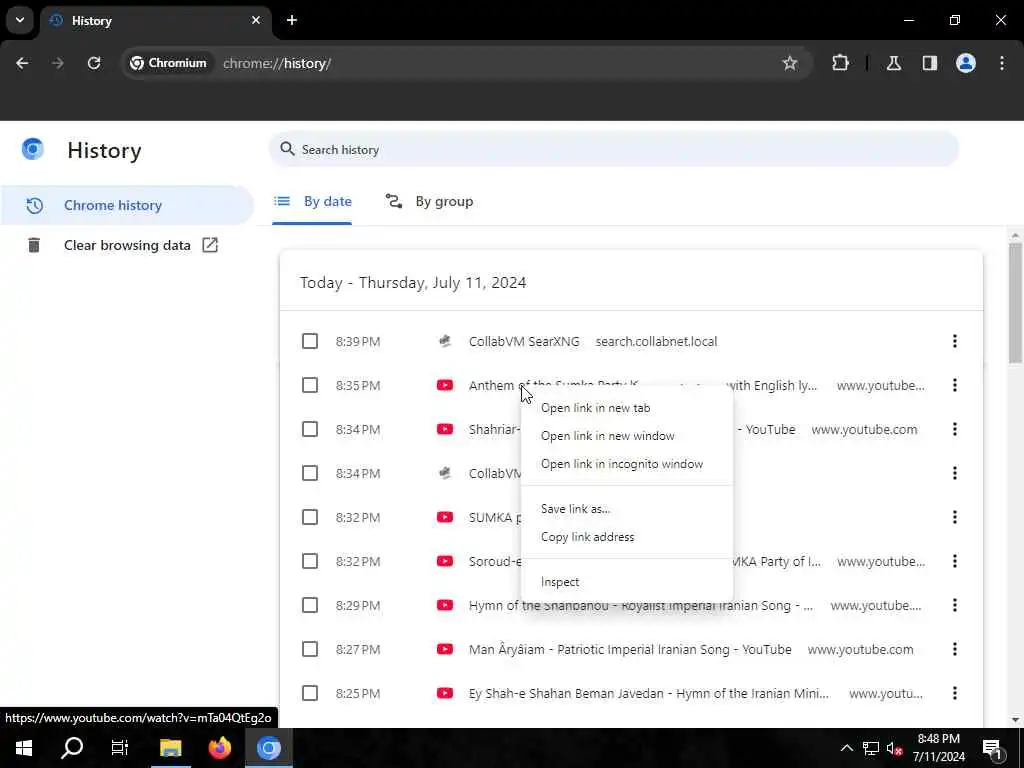The image size is (1024, 768).
Task: Open actions menu for Man Âryâiam entry
Action: [x=954, y=649]
